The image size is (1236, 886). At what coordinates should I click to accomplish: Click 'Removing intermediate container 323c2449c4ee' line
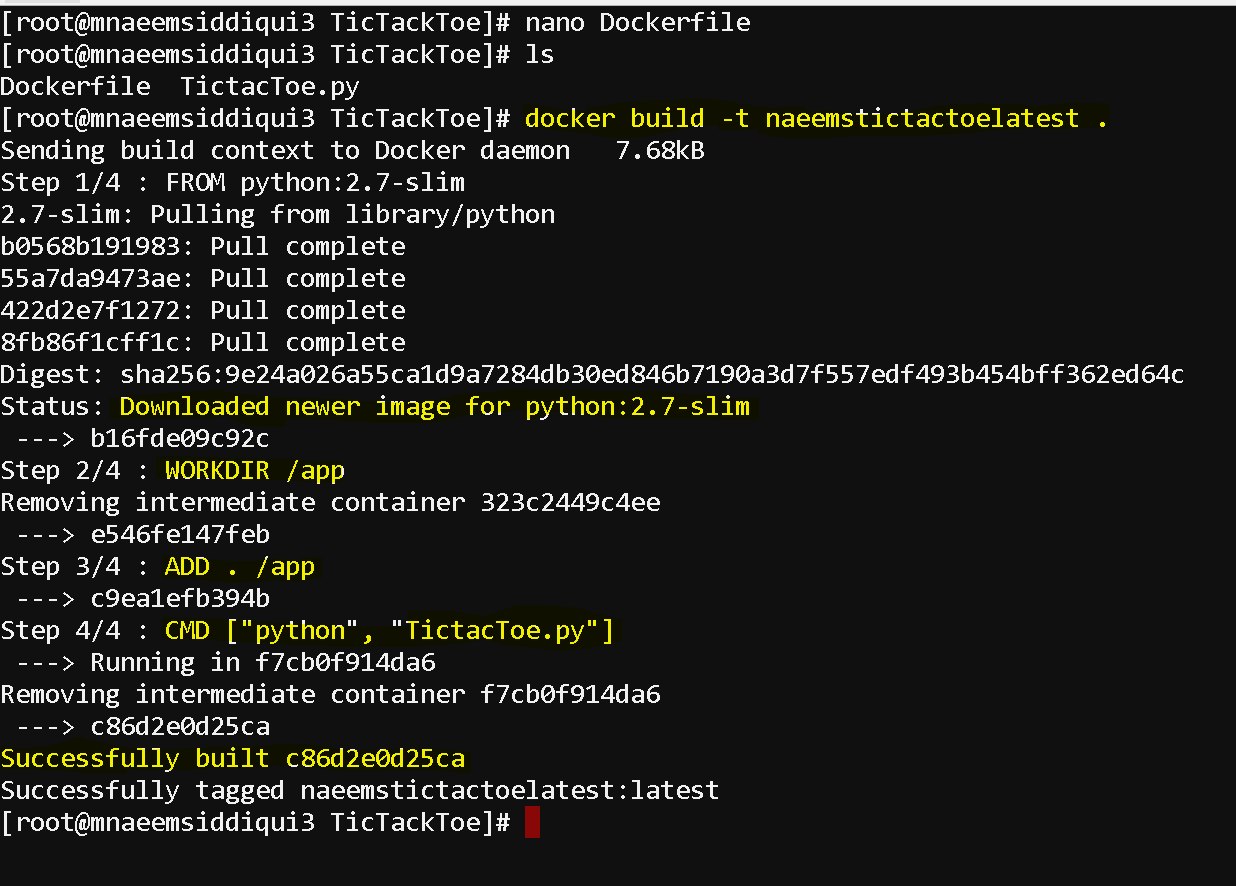tap(330, 502)
